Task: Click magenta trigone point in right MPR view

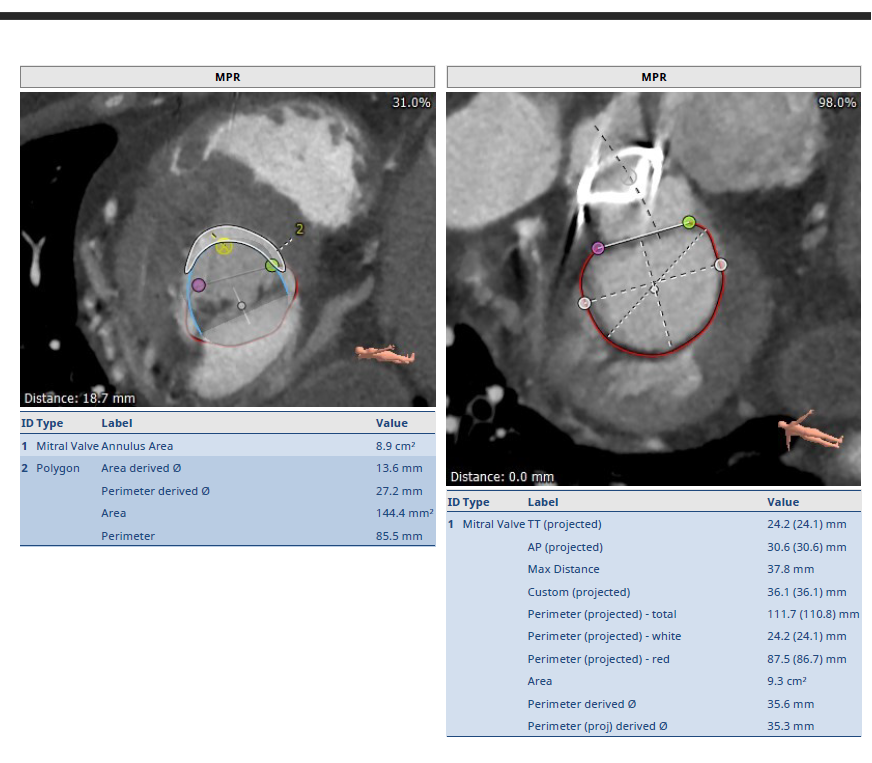Action: (x=598, y=247)
